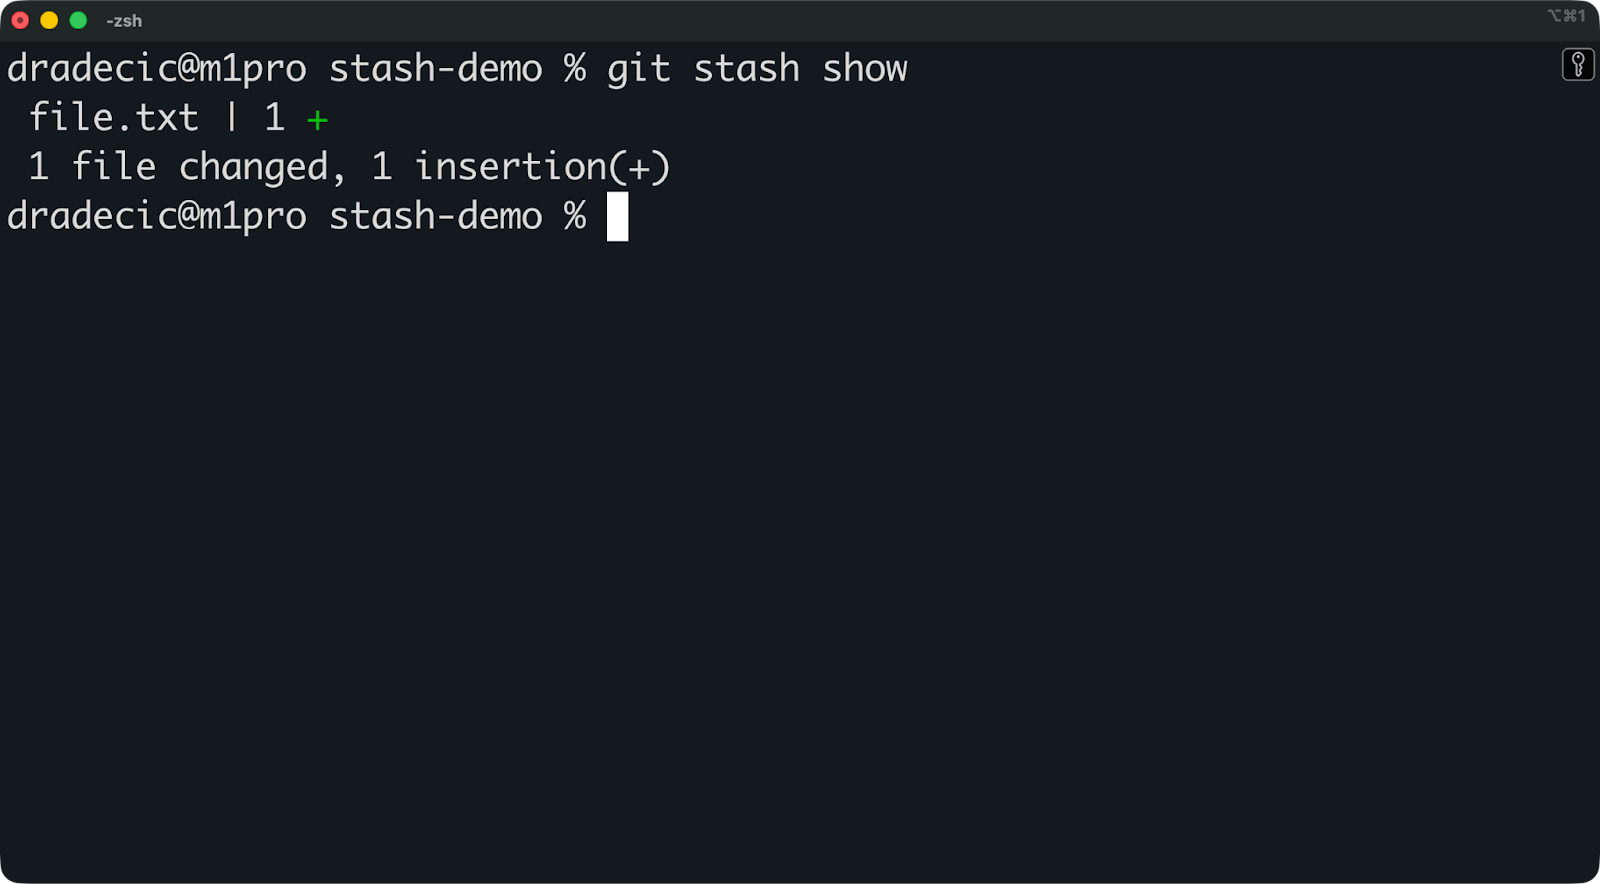Click the yellow traffic light circle
This screenshot has width=1600, height=884.
(47, 18)
